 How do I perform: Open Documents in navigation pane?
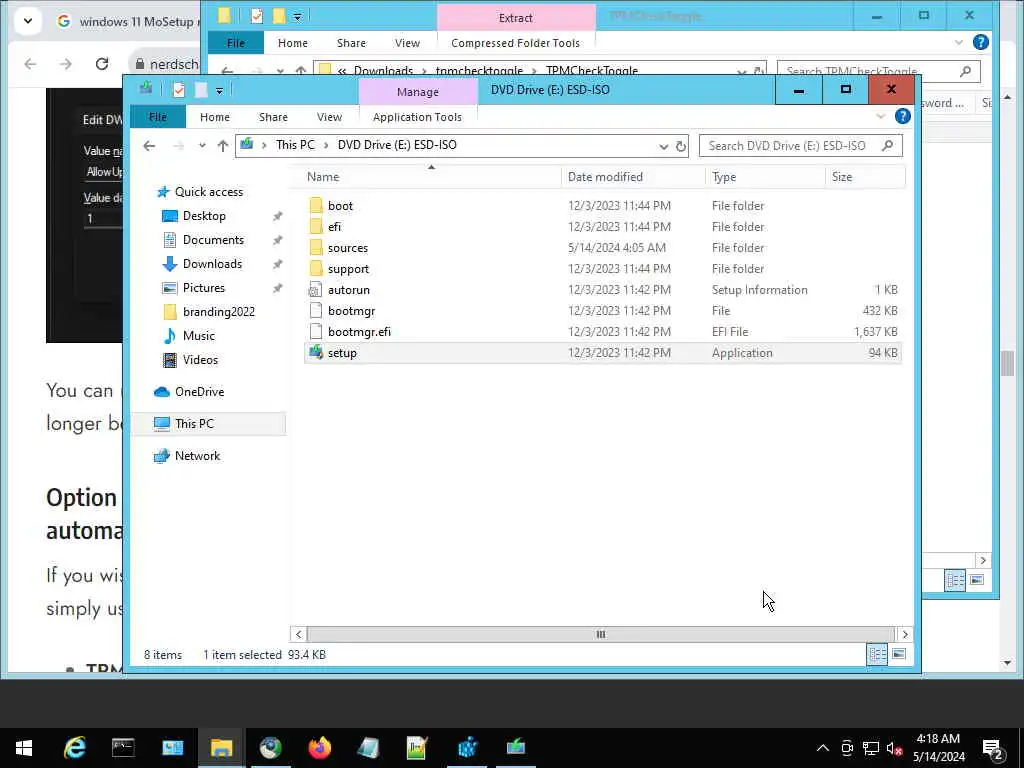(x=213, y=240)
